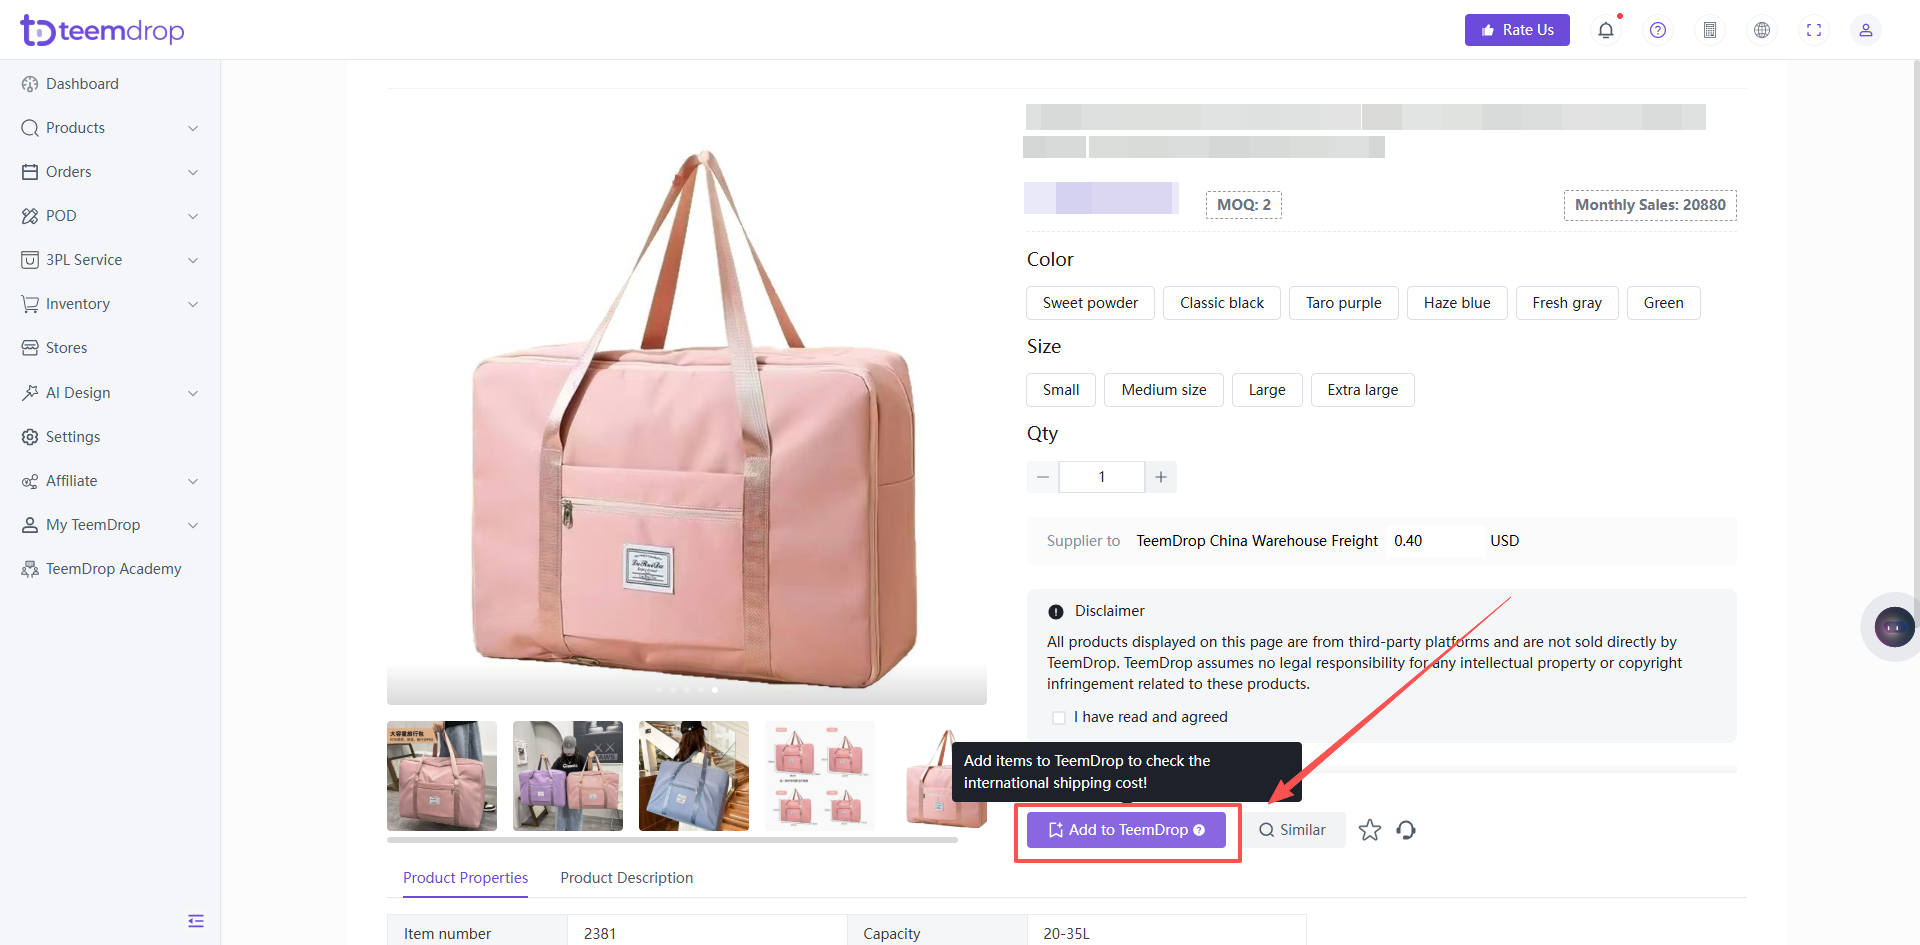Choose the Extra large size option
Image resolution: width=1920 pixels, height=945 pixels.
pyautogui.click(x=1362, y=390)
